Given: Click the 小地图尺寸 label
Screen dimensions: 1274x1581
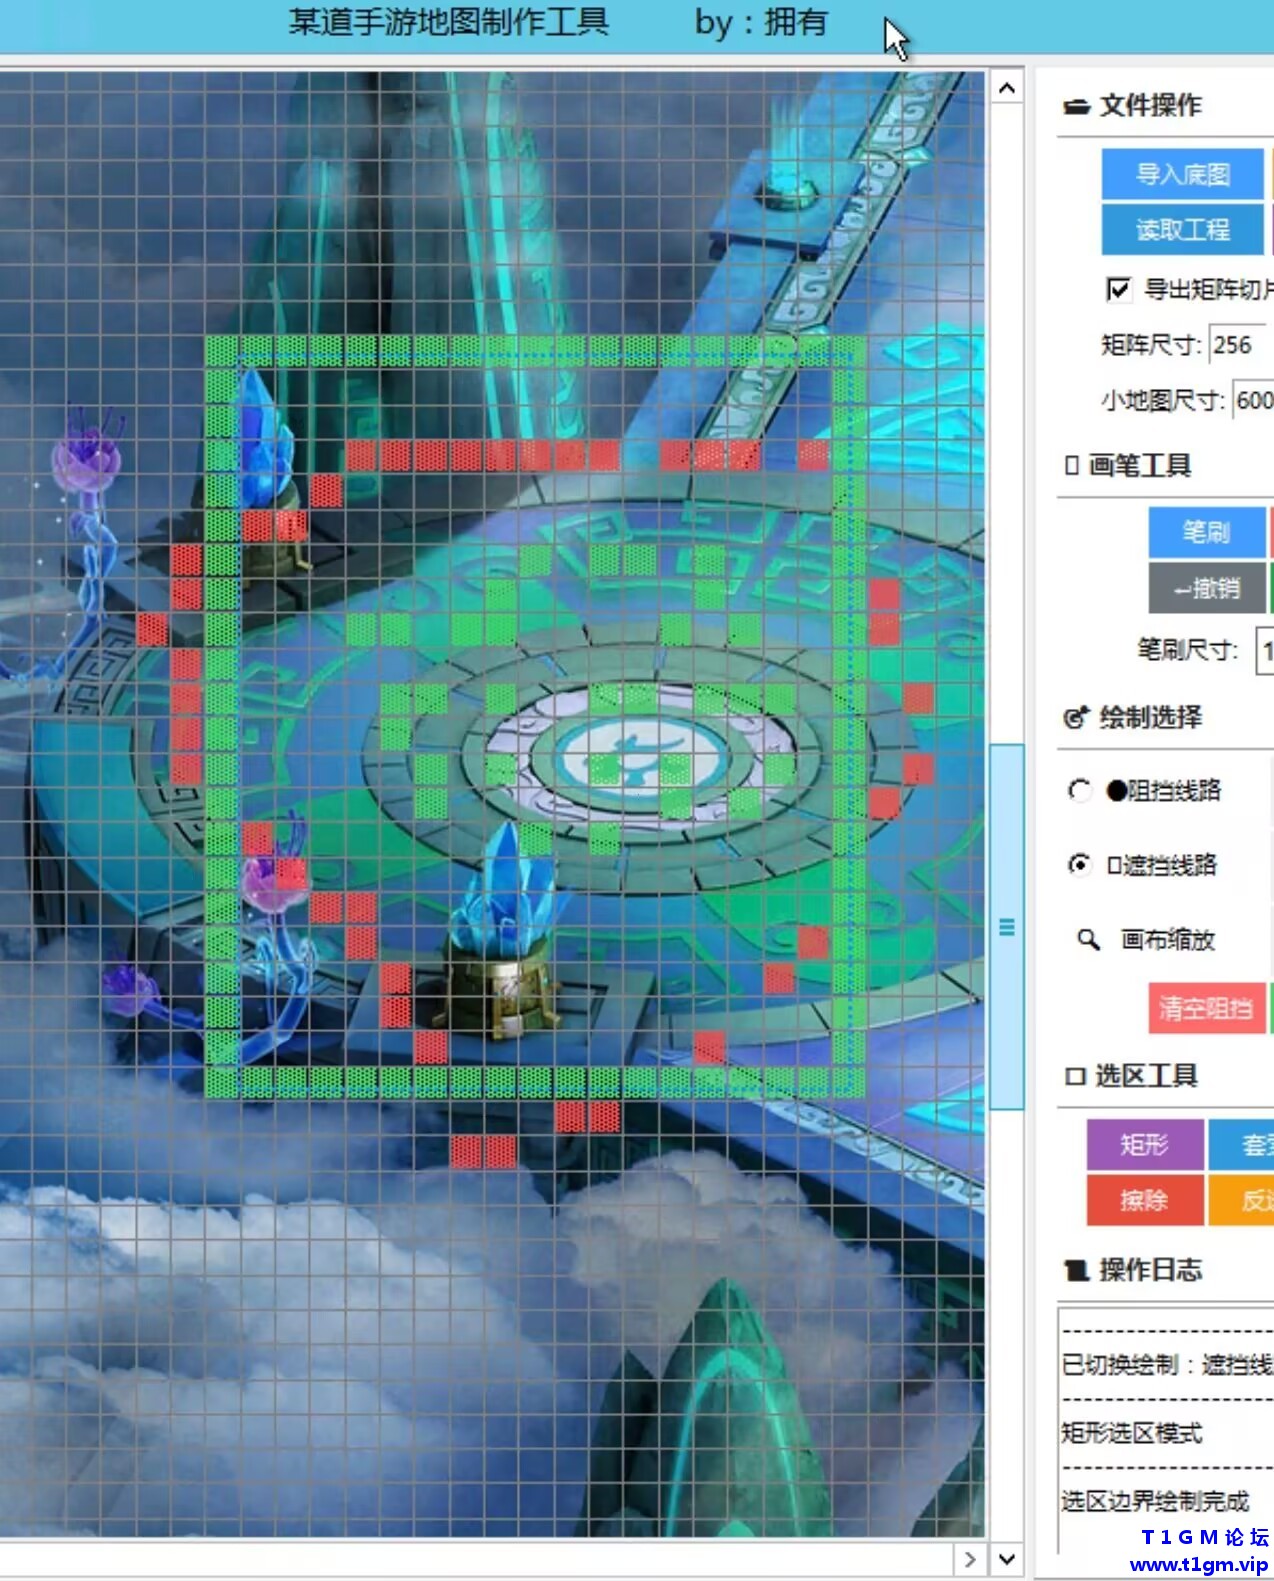Looking at the screenshot, I should pos(1162,401).
